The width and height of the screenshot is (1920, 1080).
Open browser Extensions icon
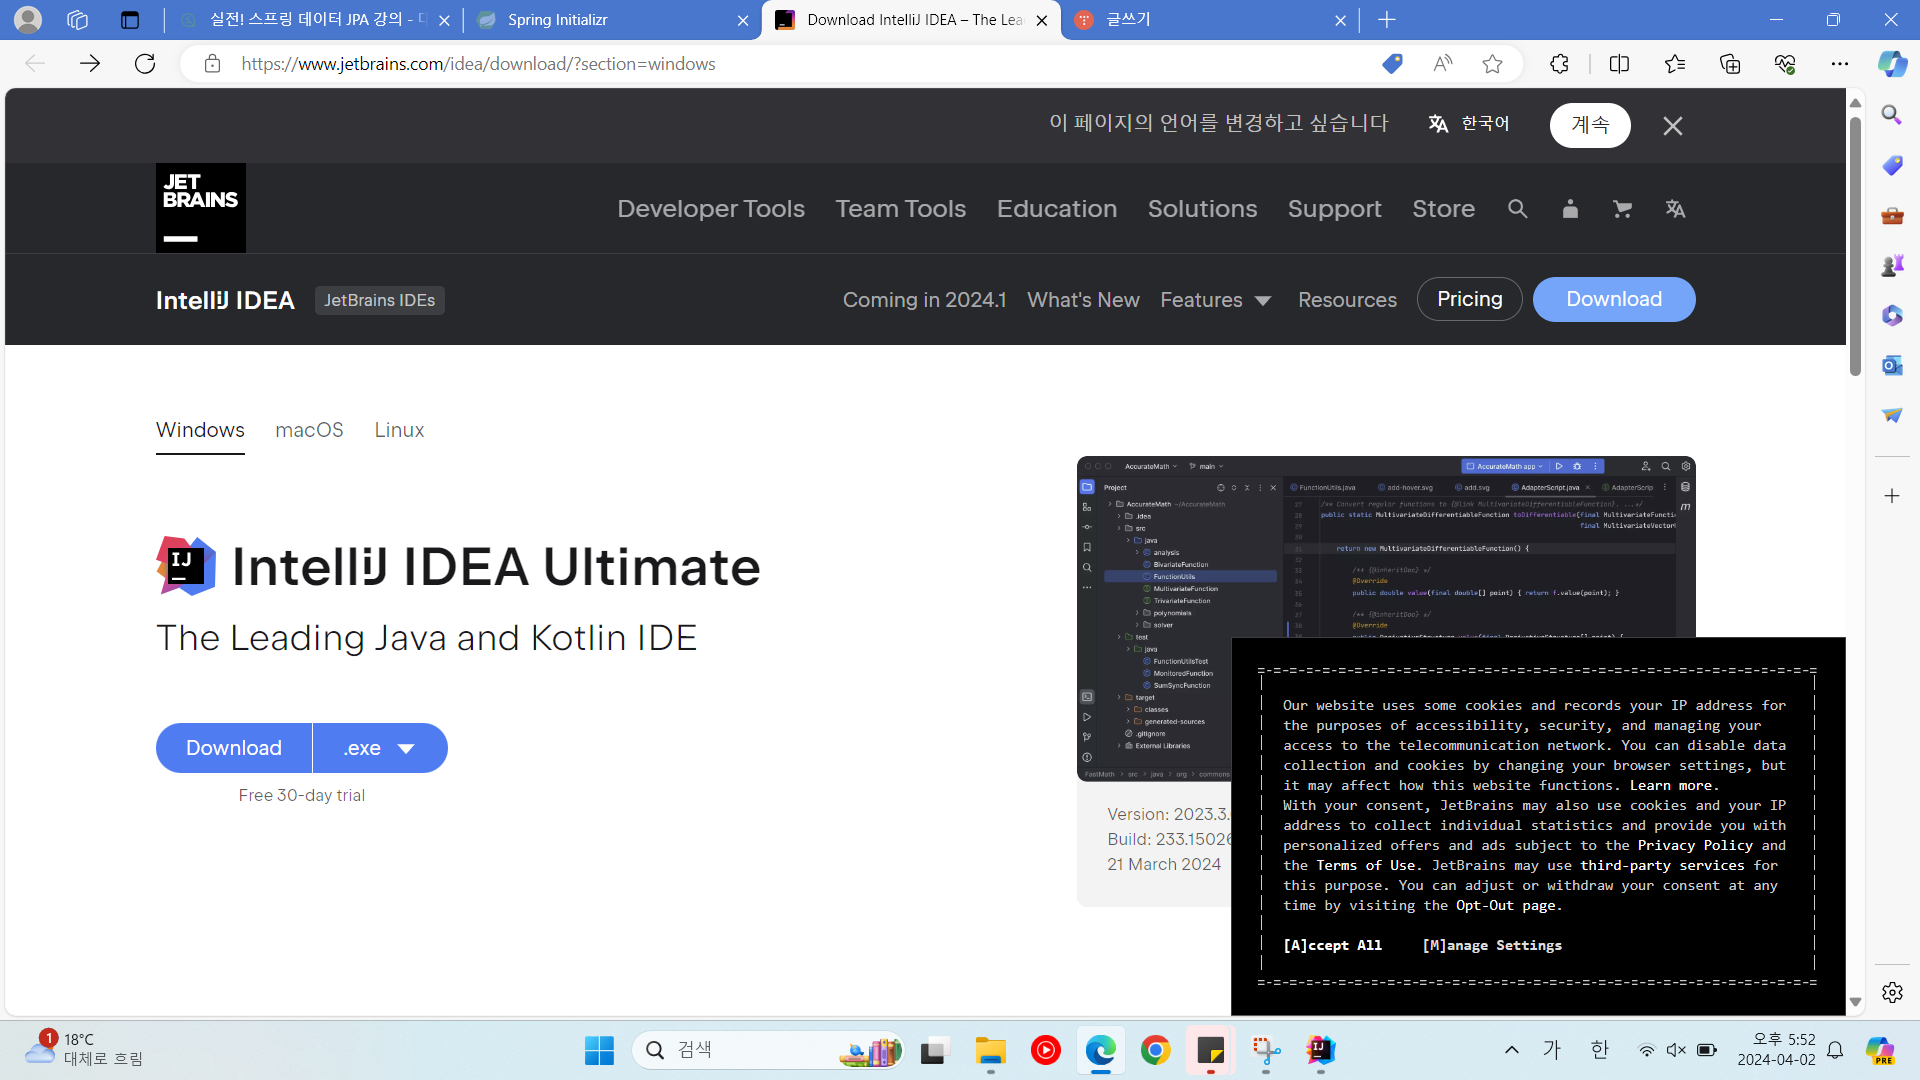point(1559,64)
